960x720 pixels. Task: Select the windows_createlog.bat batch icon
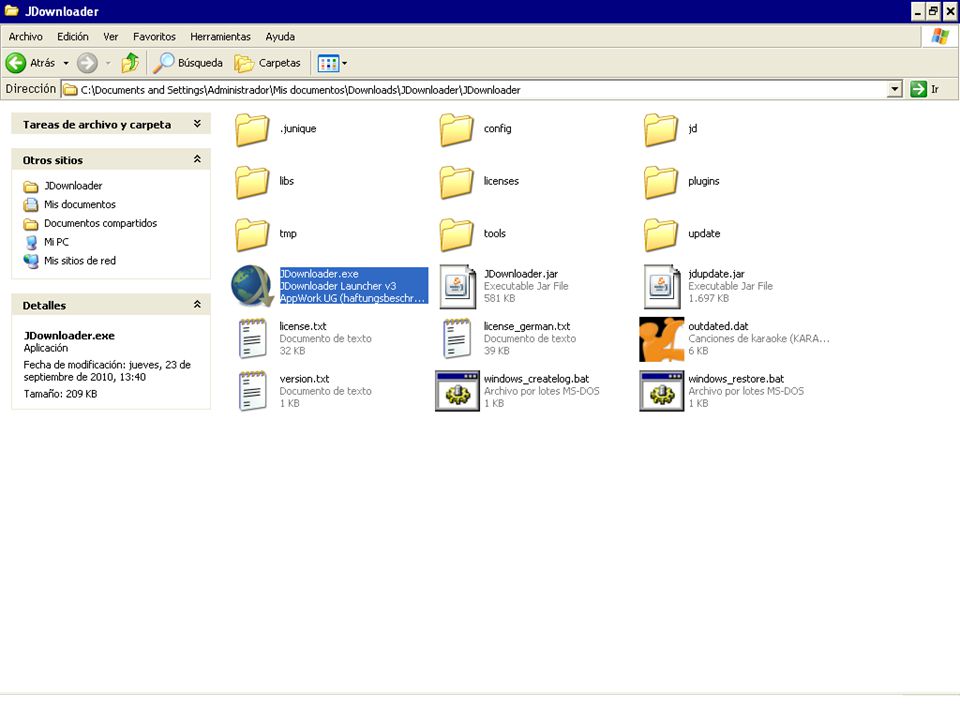click(x=457, y=391)
